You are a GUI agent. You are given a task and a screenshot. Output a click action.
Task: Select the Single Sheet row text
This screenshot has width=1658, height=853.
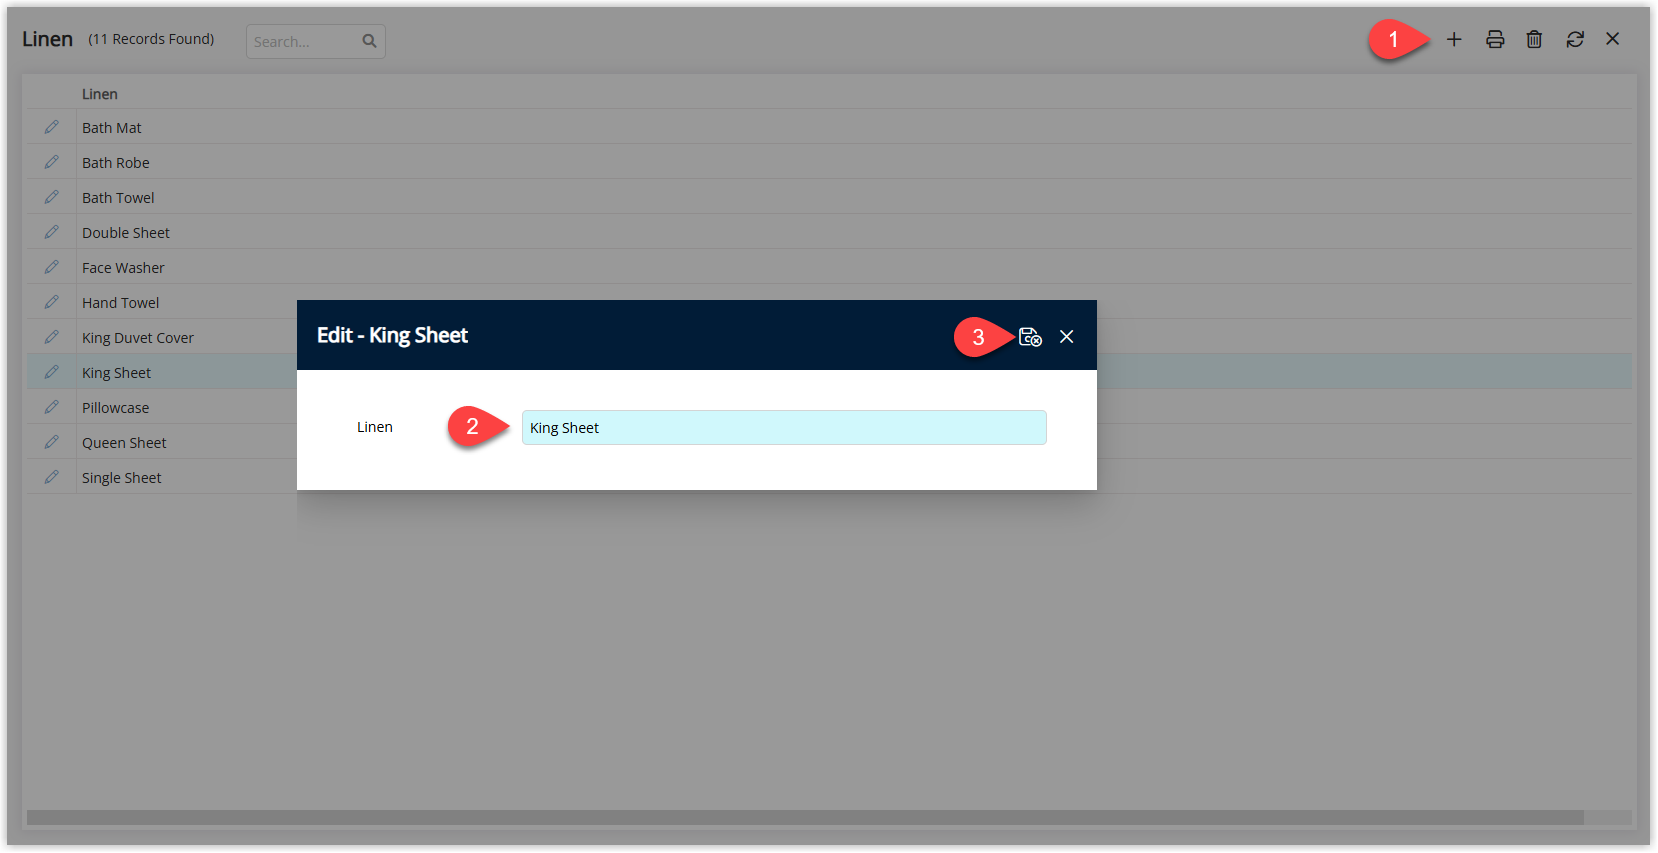pyautogui.click(x=121, y=478)
